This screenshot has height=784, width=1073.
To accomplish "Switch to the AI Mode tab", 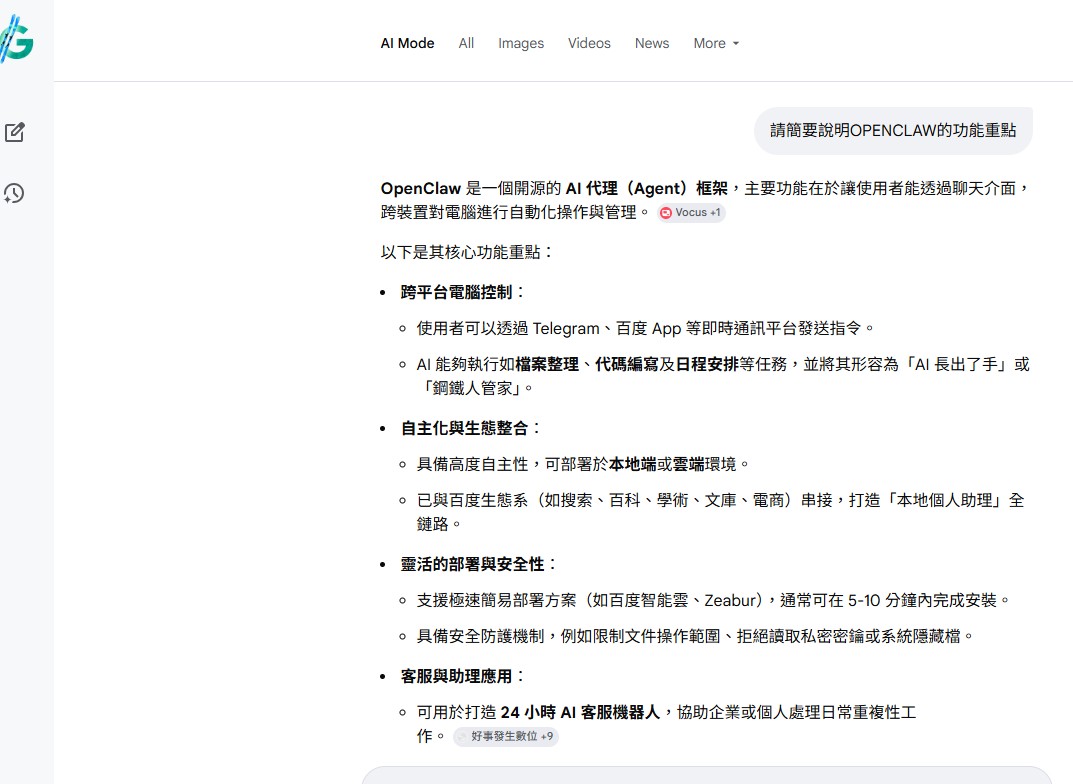I will point(407,43).
